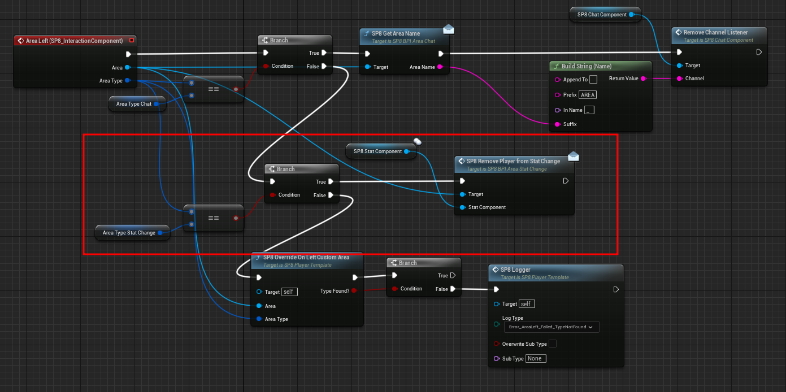786x392 pixels.
Task: Click Condition pin of Branch feeding SP8 Remove Player
Action: point(272,195)
